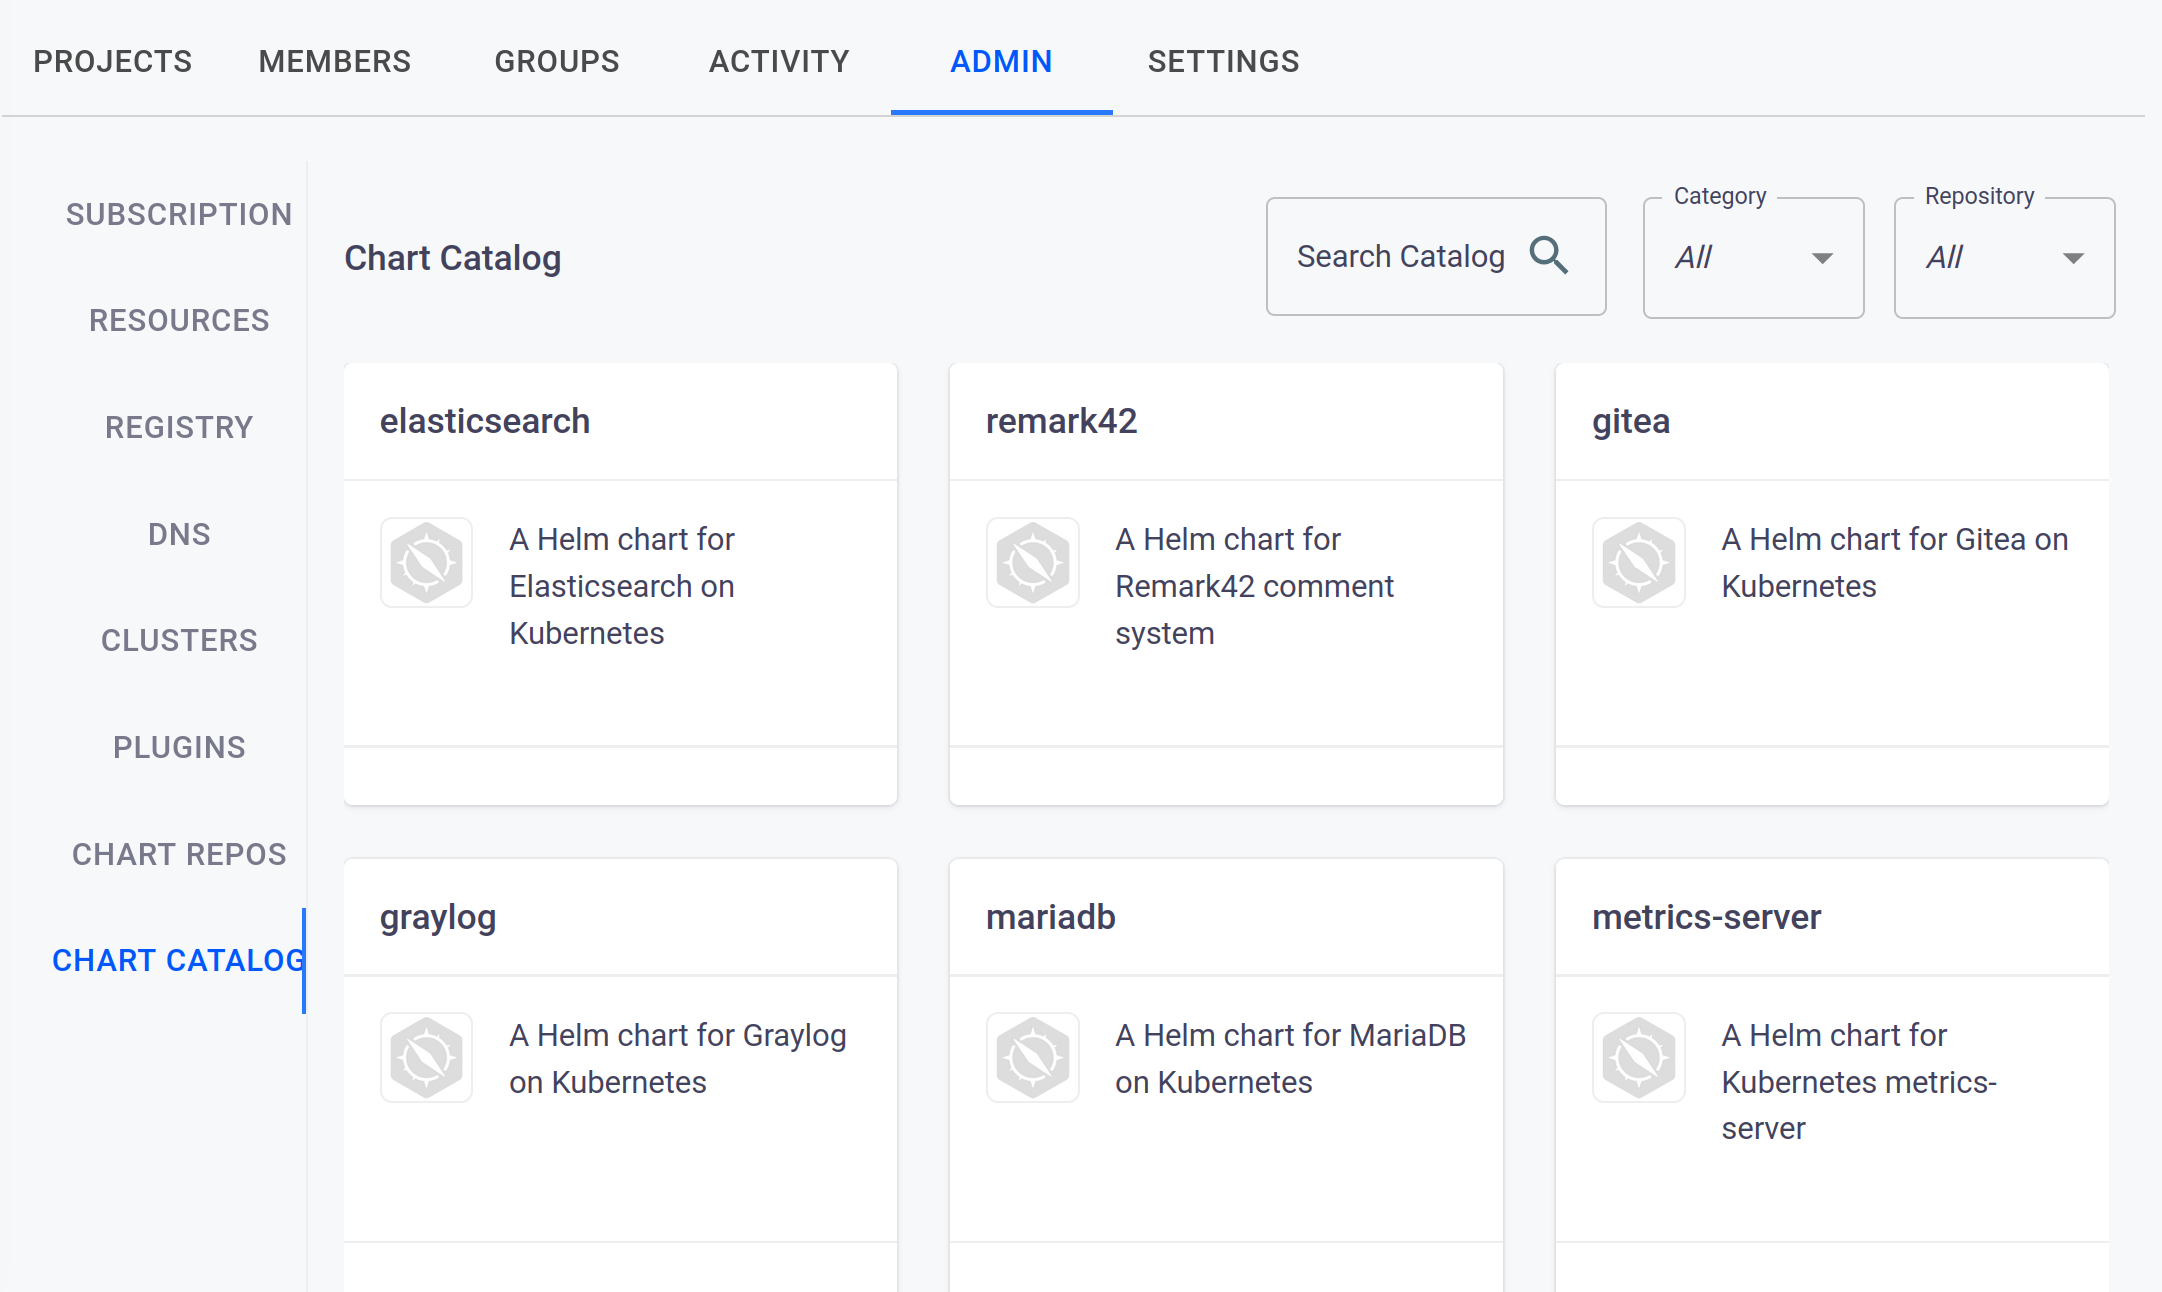Viewport: 2162px width, 1292px height.
Task: Open Subscription in the sidebar
Action: click(x=179, y=214)
